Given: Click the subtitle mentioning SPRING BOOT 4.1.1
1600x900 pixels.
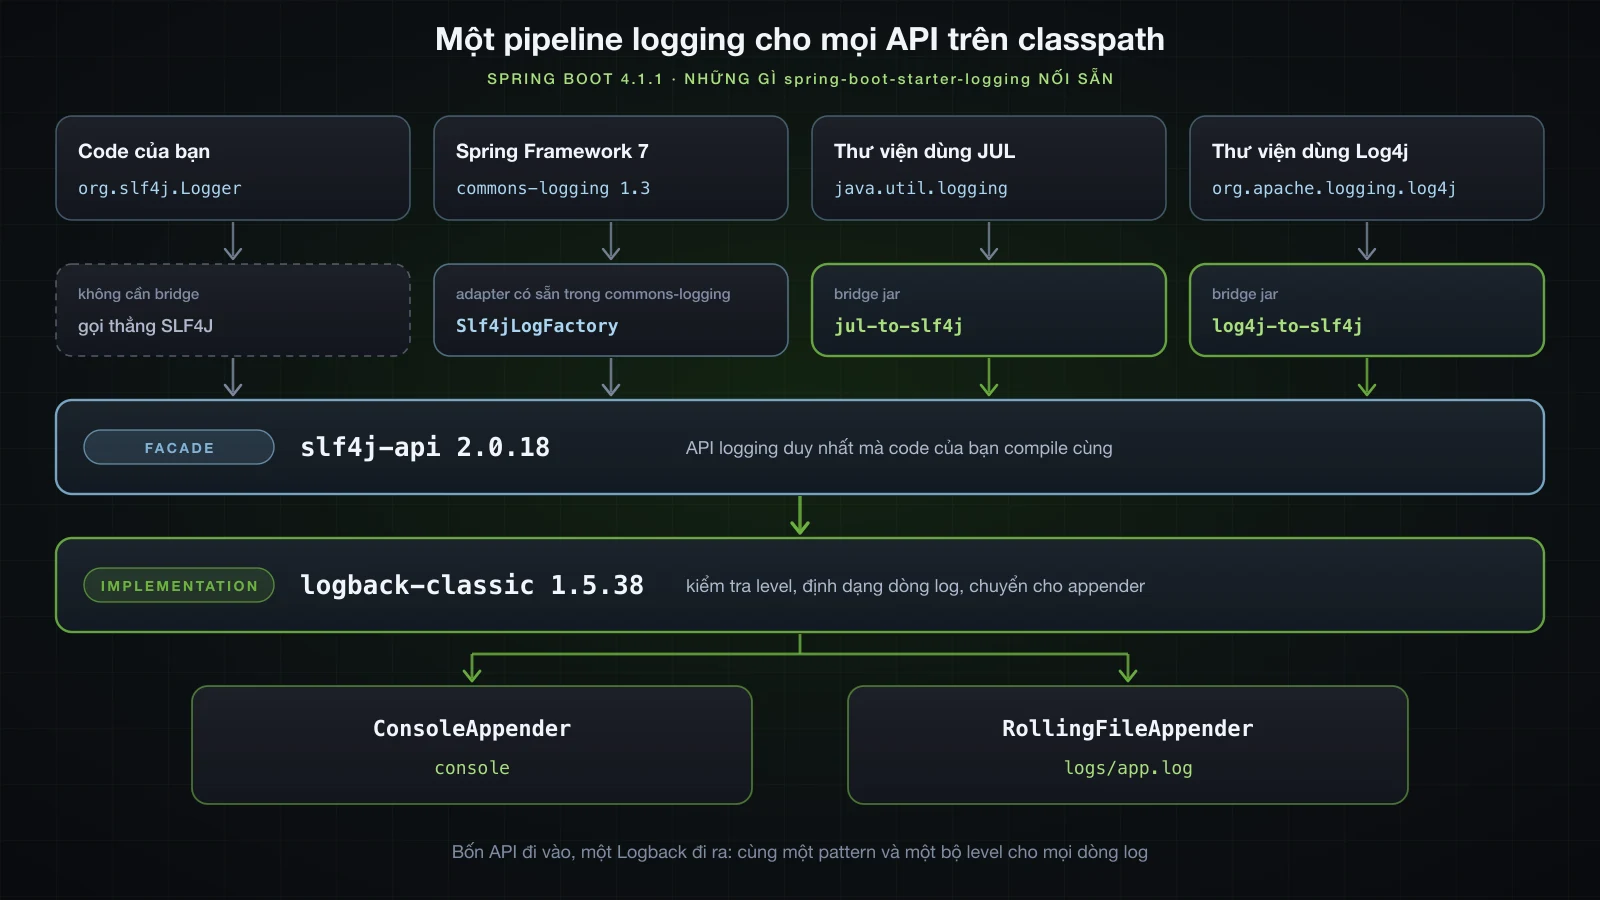Looking at the screenshot, I should click(x=800, y=79).
